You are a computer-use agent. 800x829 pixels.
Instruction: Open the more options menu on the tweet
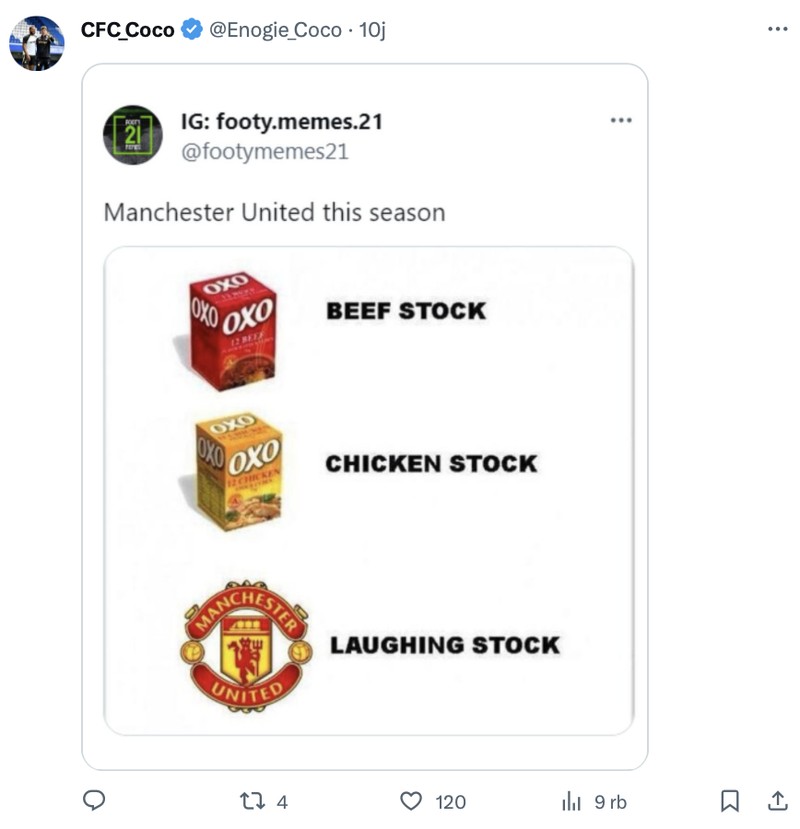[776, 30]
